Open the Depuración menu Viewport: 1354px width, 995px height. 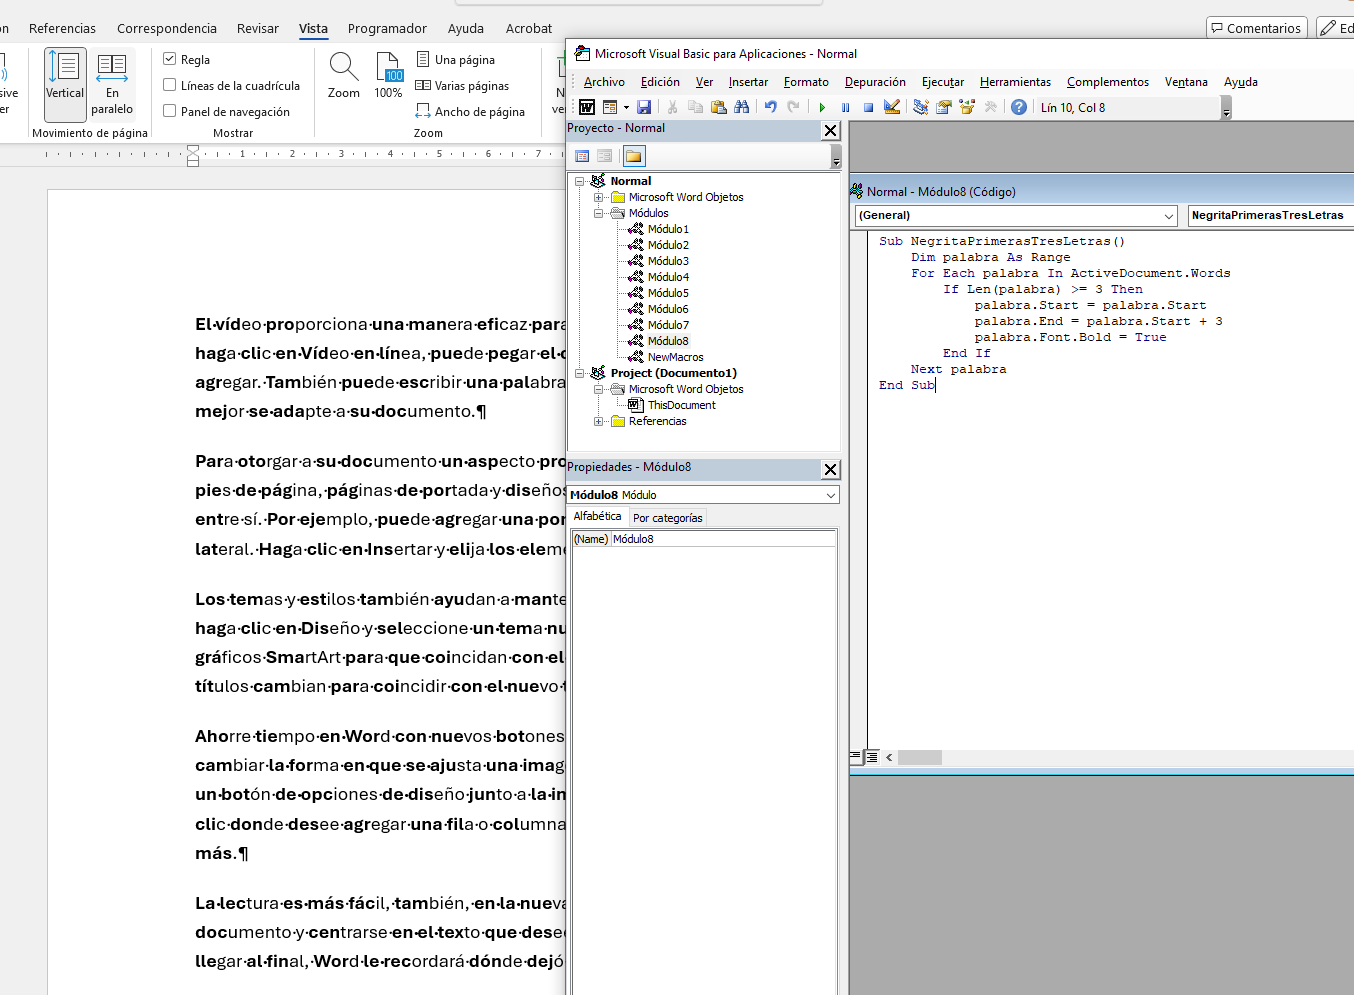pos(875,82)
